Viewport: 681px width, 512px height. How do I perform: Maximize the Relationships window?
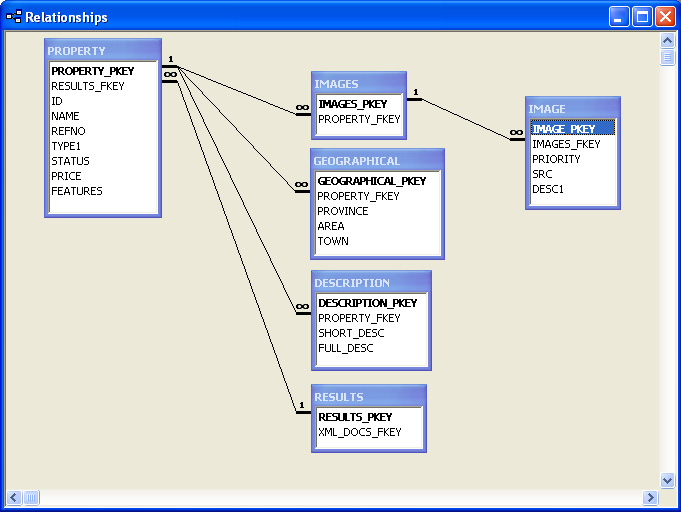[642, 17]
